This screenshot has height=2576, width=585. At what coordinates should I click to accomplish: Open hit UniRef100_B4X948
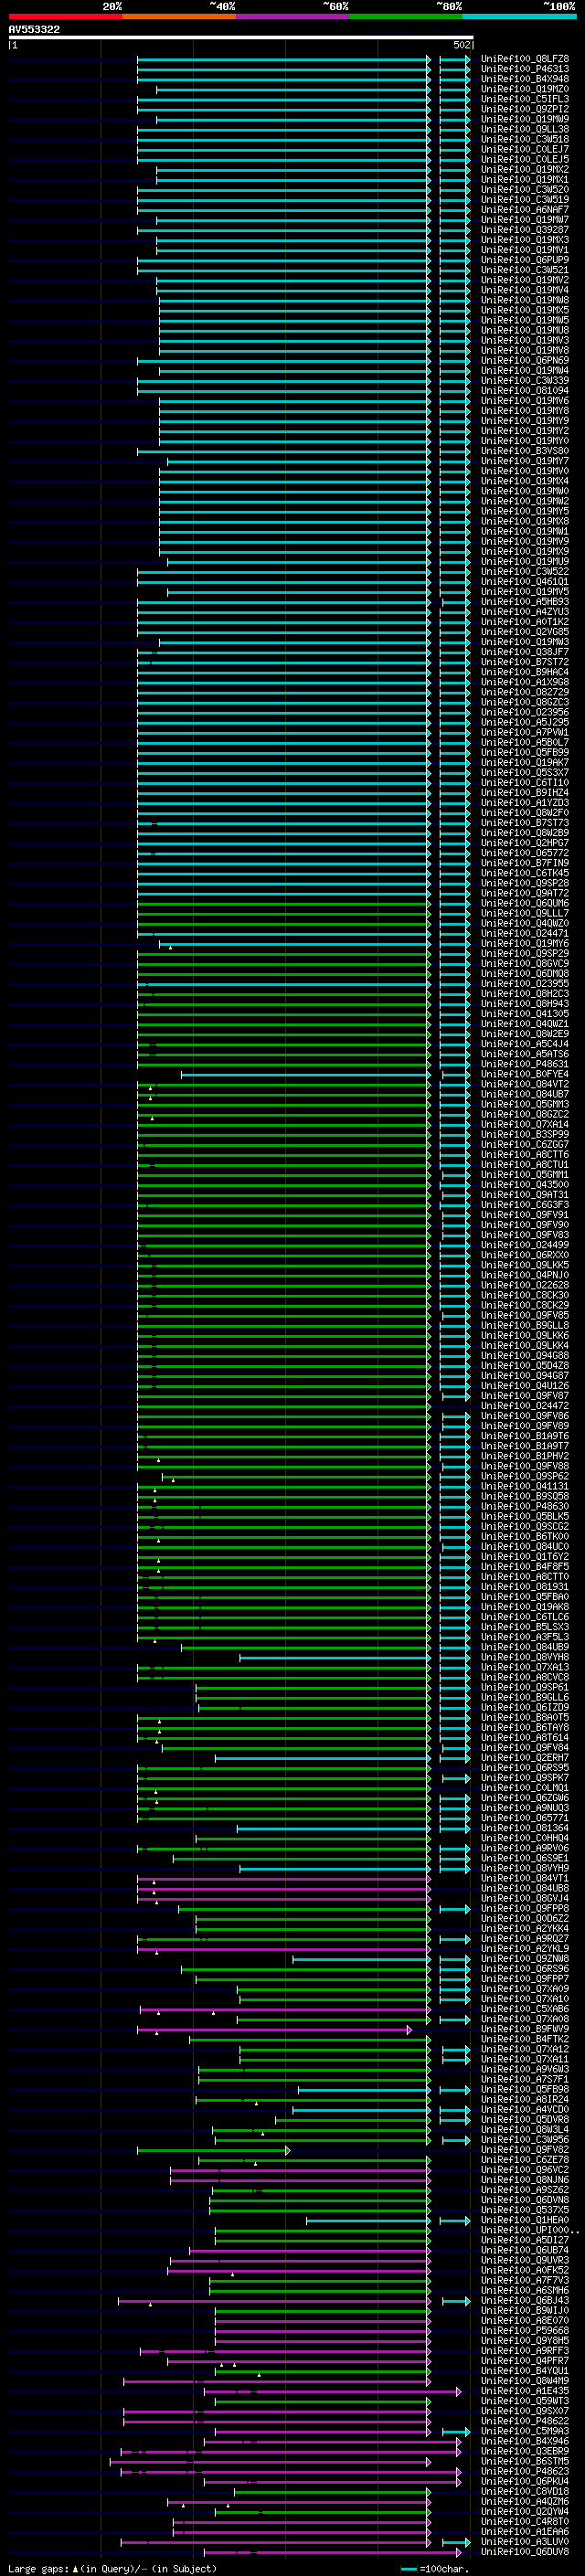coord(525,79)
